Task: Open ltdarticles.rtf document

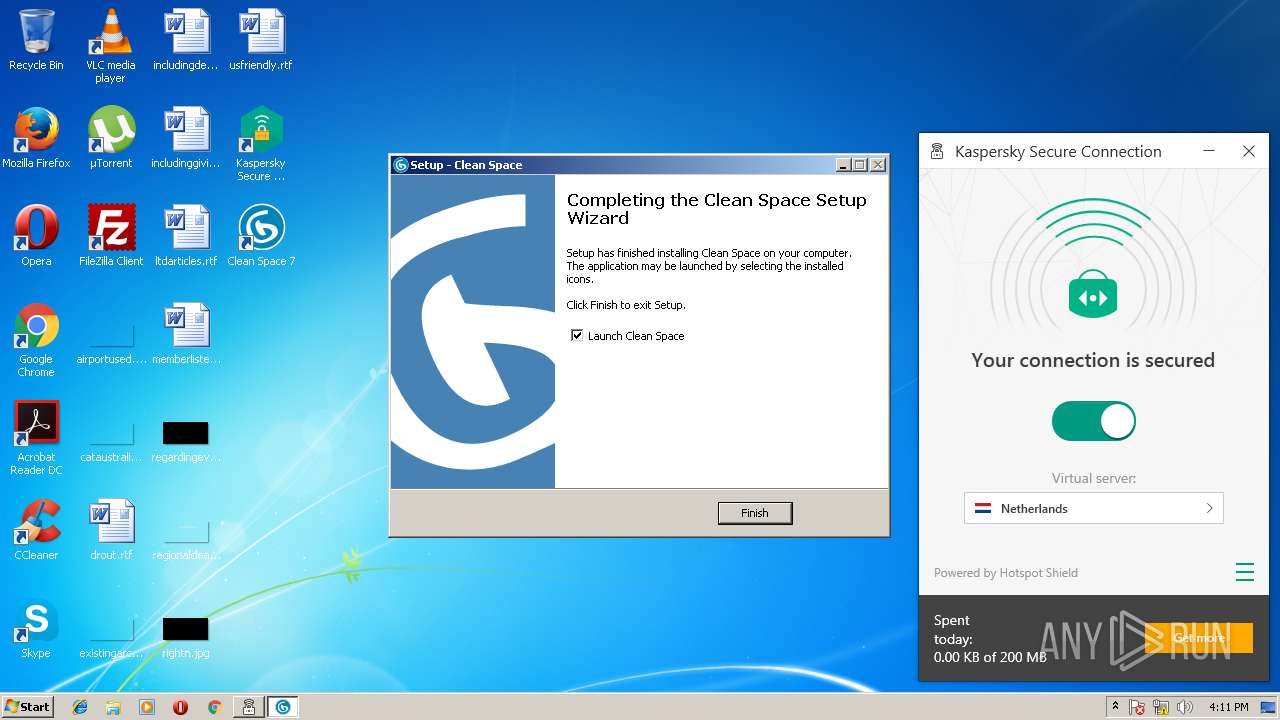Action: pyautogui.click(x=186, y=236)
